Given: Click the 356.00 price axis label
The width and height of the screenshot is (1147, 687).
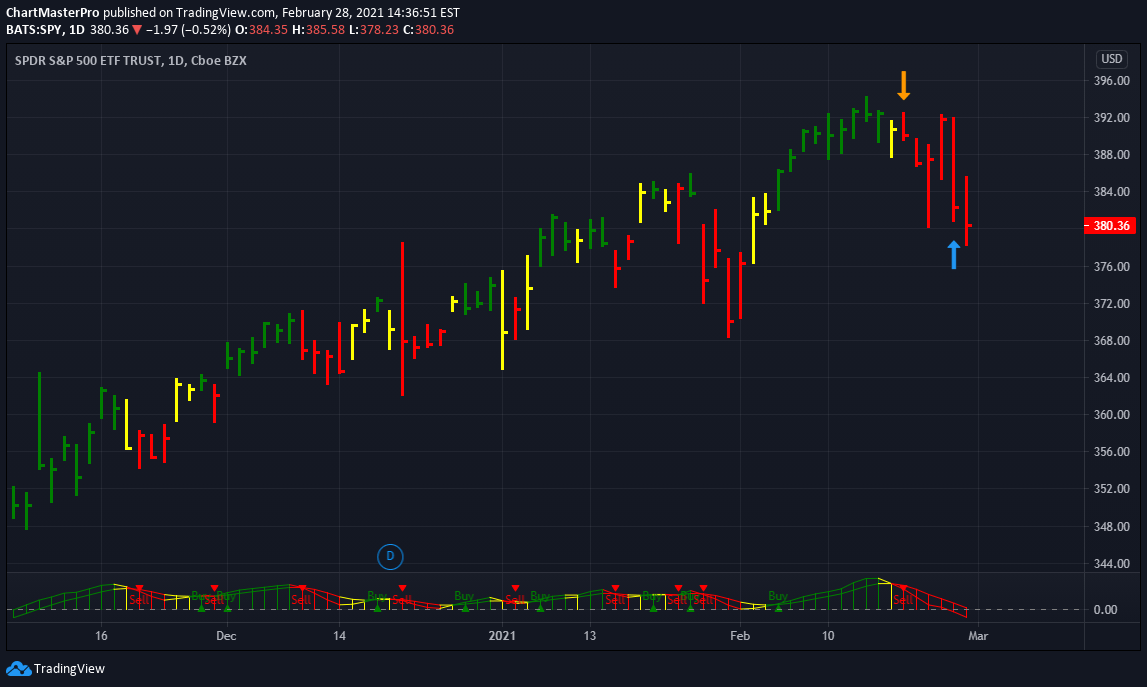Looking at the screenshot, I should pyautogui.click(x=1111, y=452).
